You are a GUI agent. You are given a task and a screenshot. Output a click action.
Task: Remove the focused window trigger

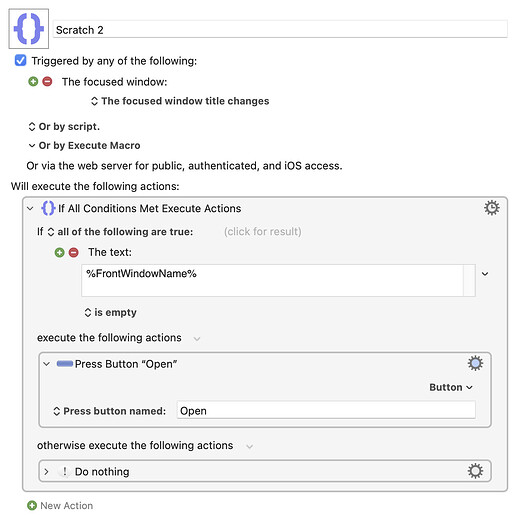pos(47,81)
